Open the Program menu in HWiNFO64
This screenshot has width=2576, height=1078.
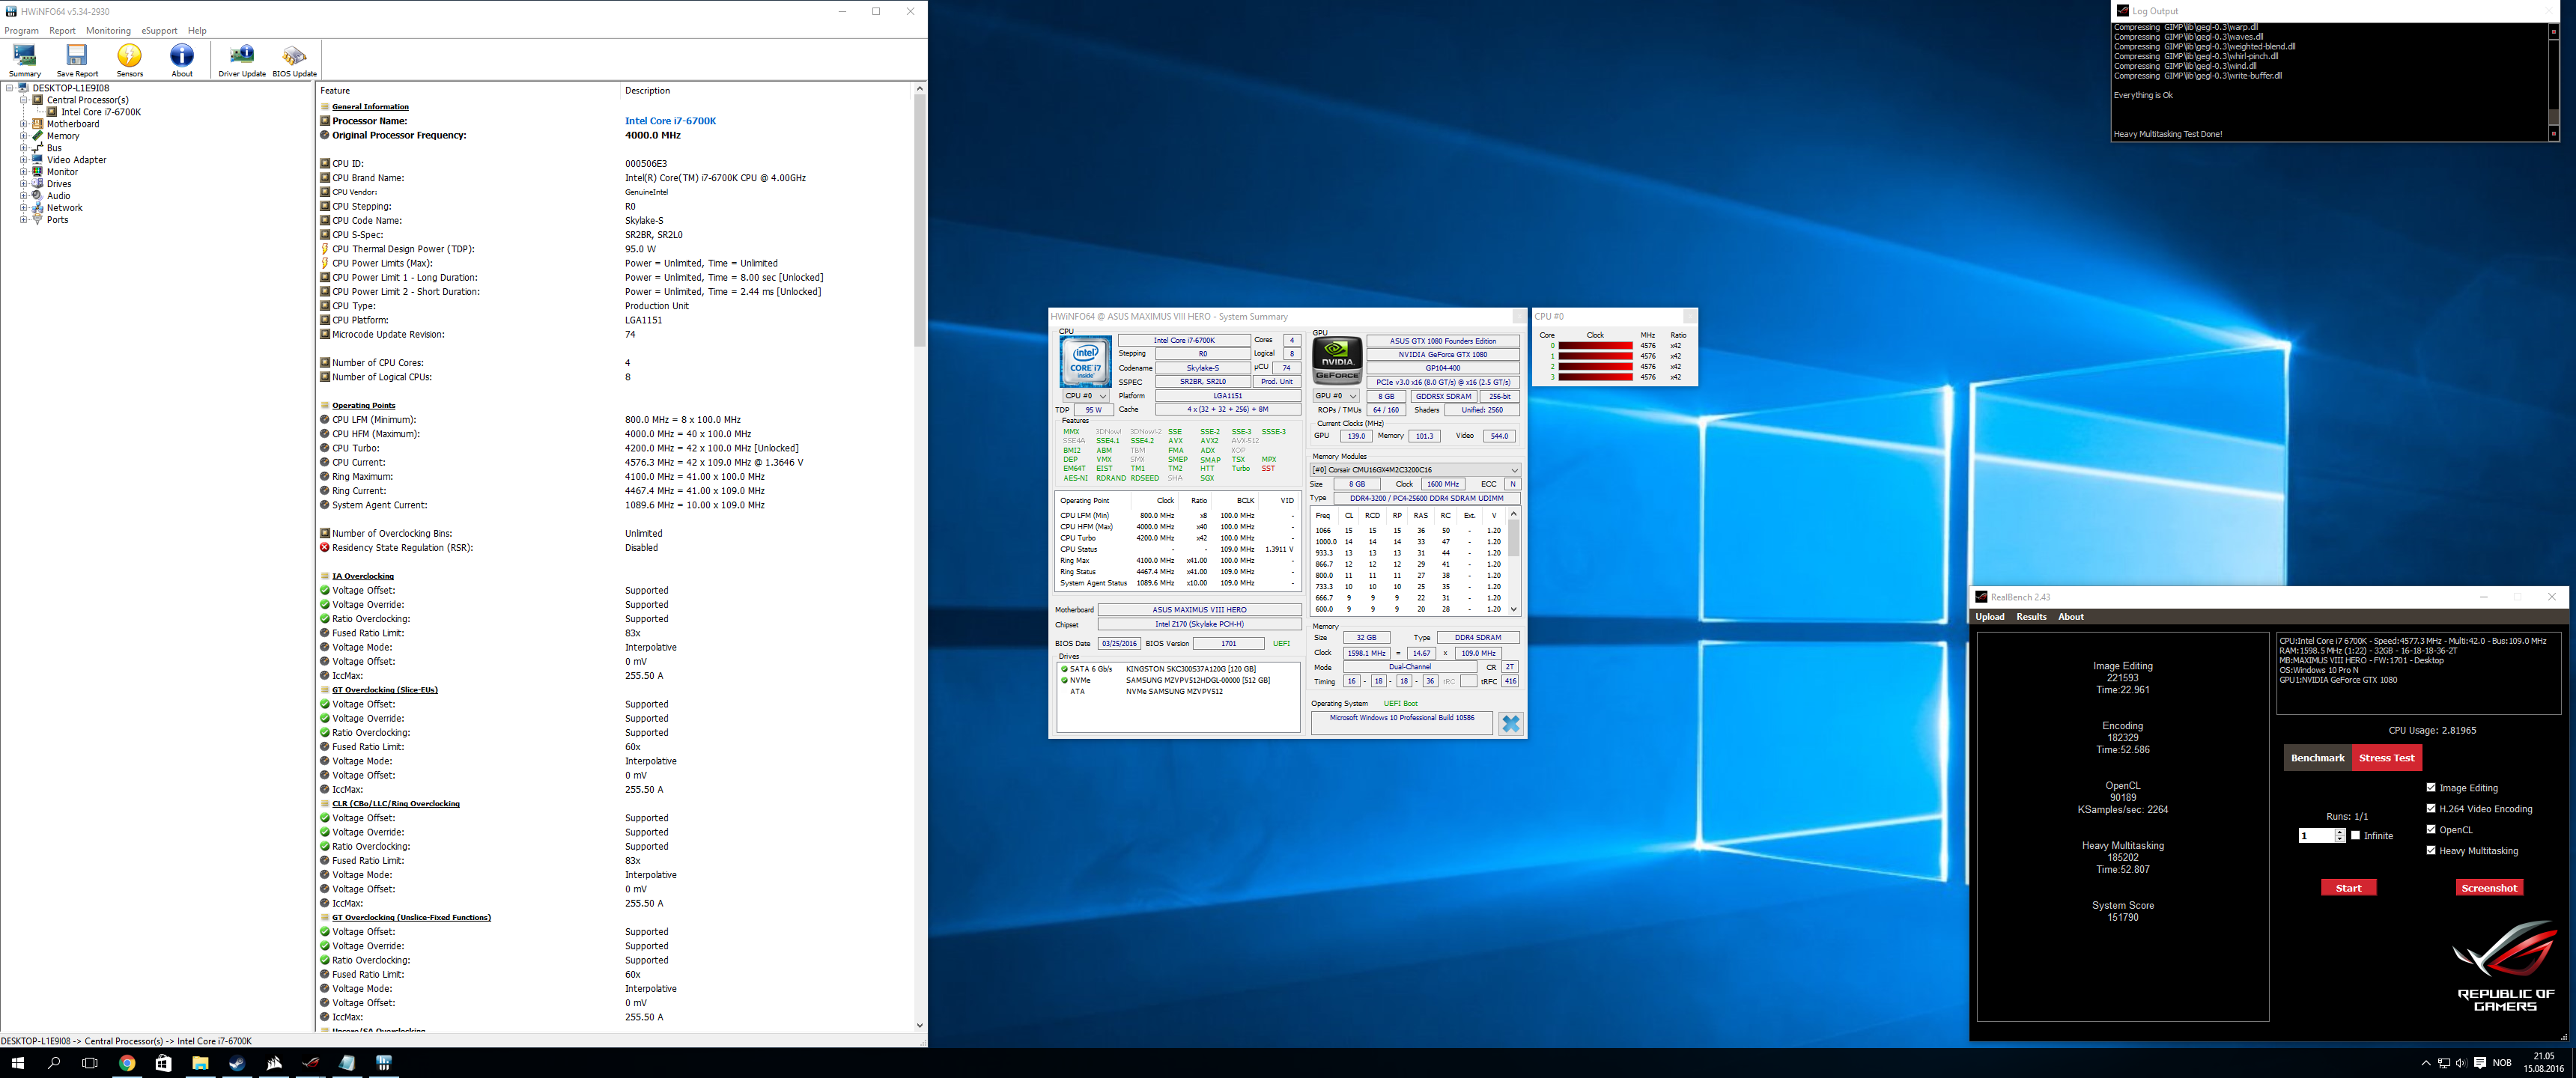(22, 31)
